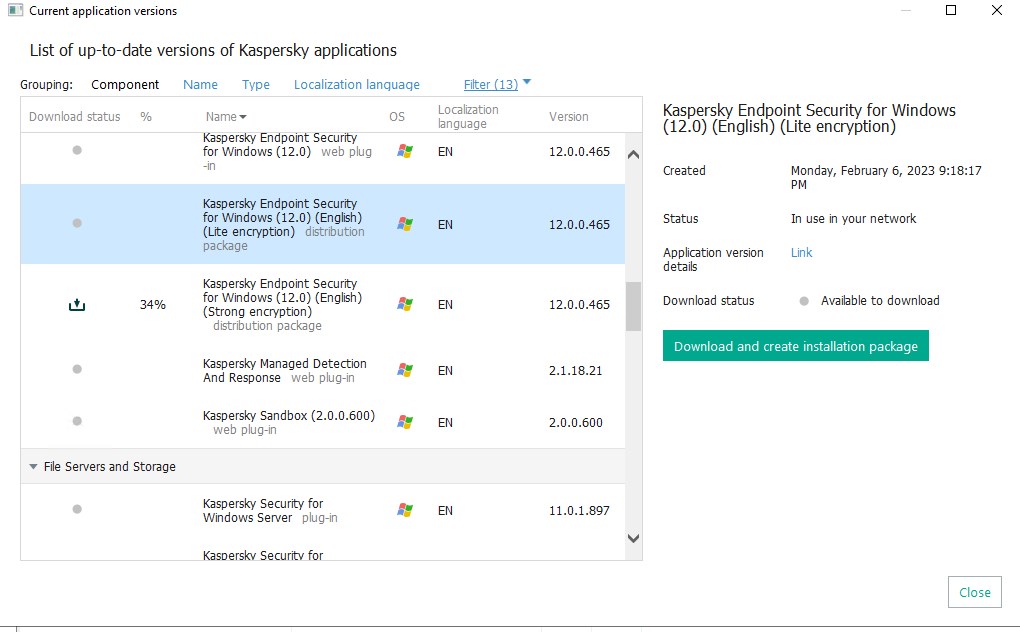Viewport: 1020px width, 632px height.
Task: Click gray status dot for Managed Detection row
Action: 77,369
